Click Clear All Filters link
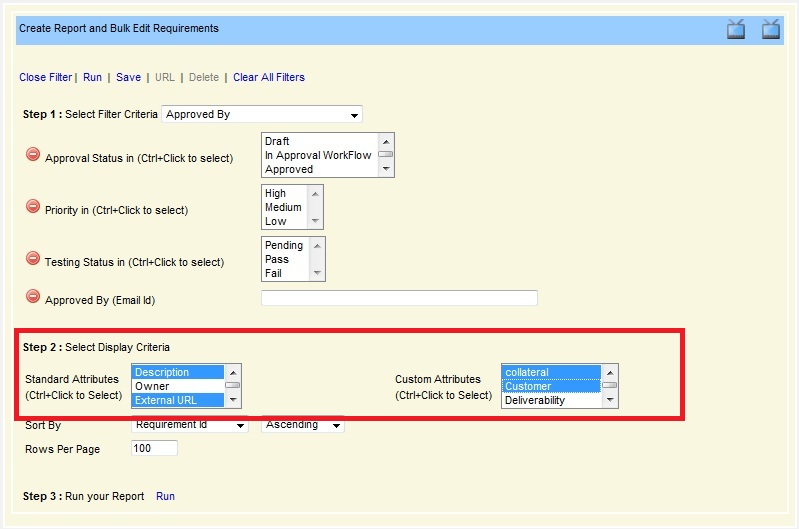Image resolution: width=799 pixels, height=529 pixels. click(269, 77)
